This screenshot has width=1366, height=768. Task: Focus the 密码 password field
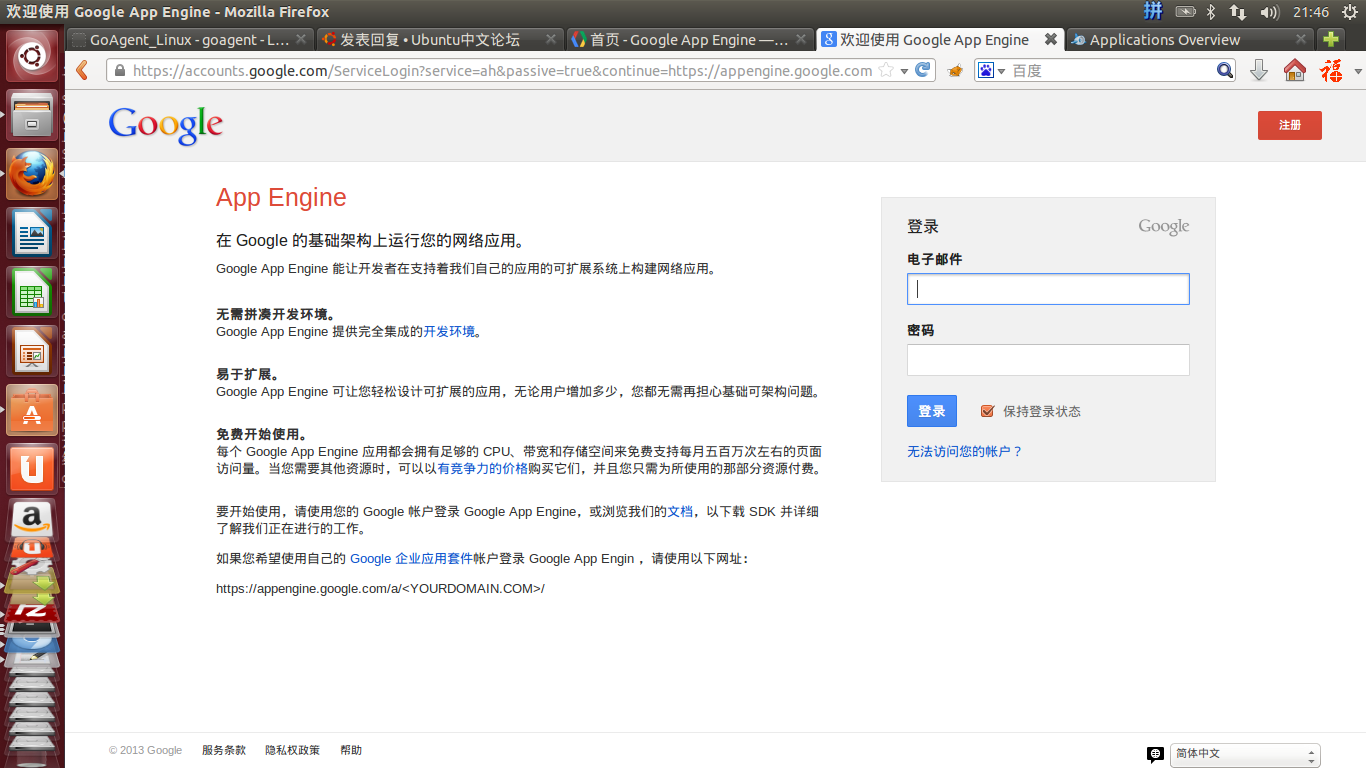click(x=1048, y=360)
